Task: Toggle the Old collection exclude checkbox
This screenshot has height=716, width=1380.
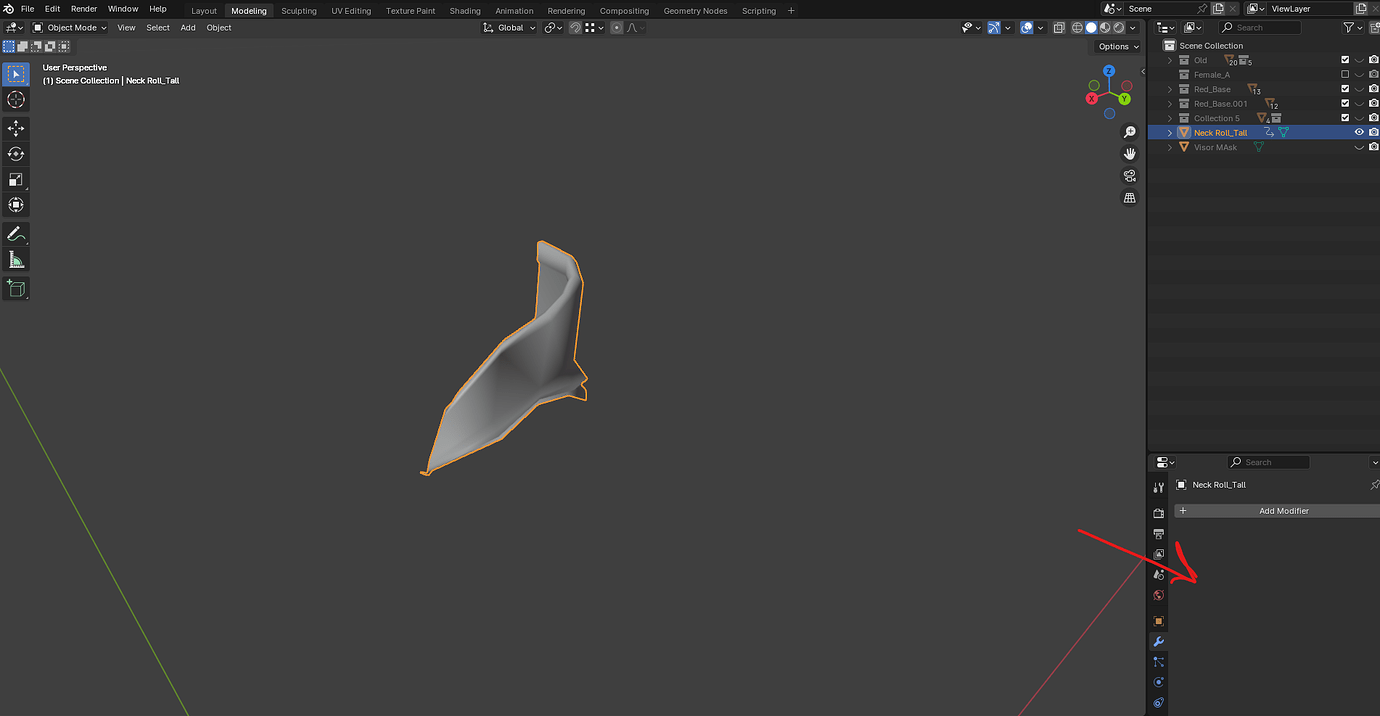Action: click(x=1345, y=60)
